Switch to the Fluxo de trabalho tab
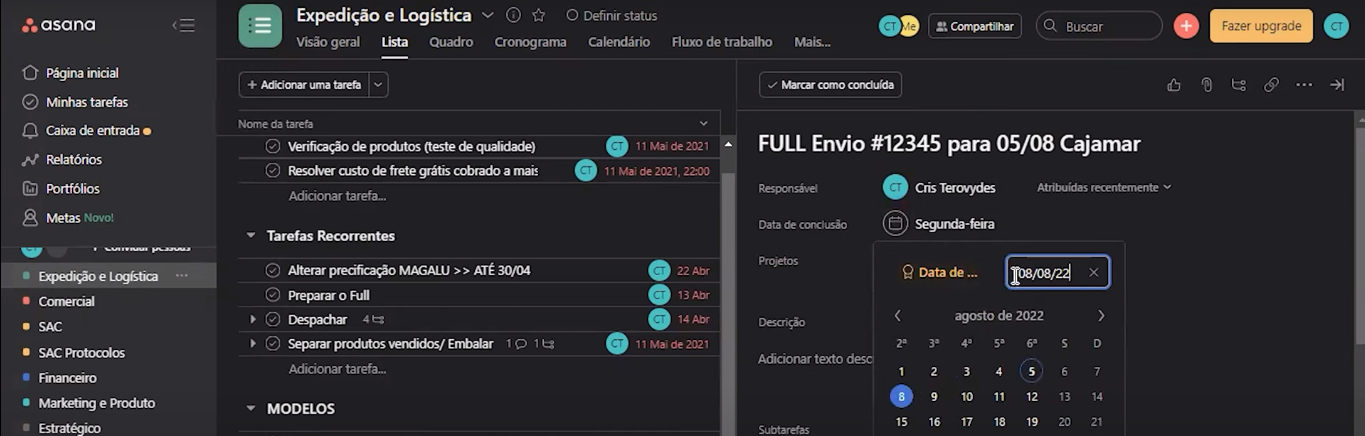 722,42
